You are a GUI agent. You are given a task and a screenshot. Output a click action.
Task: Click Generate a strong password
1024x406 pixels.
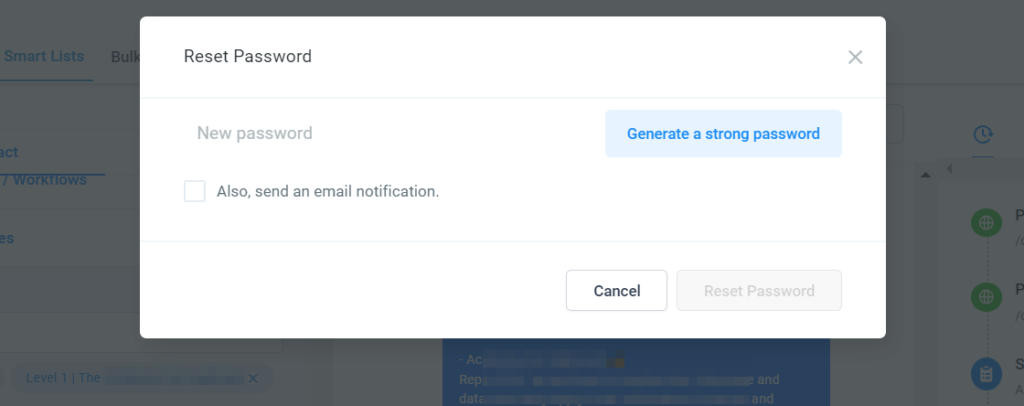tap(723, 134)
